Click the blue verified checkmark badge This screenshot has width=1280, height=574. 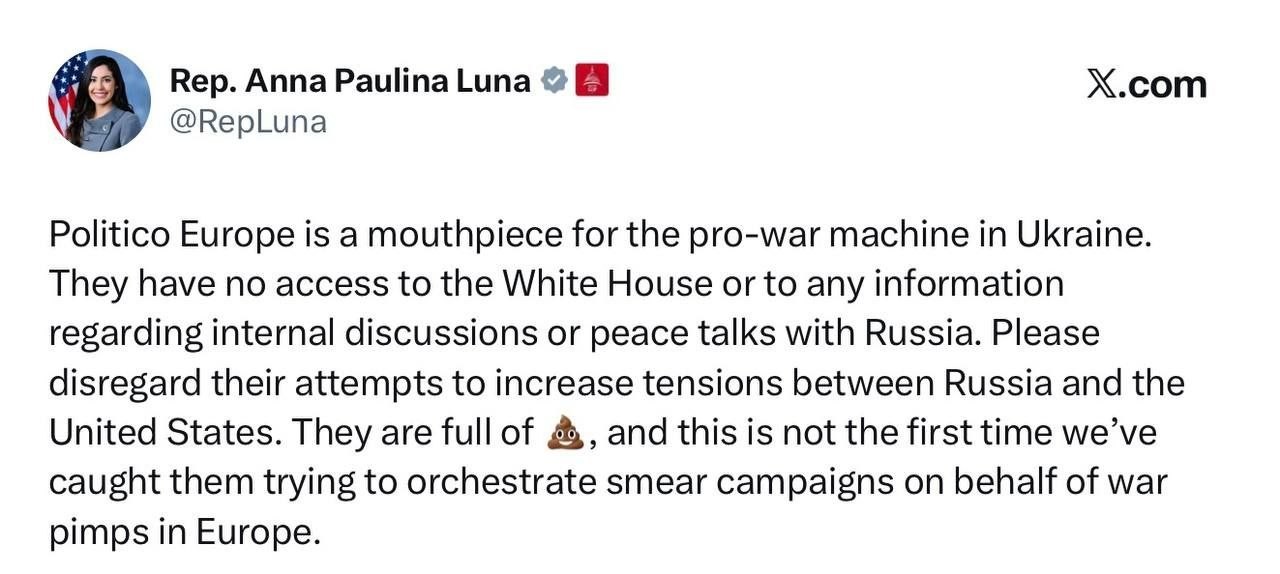pos(553,81)
